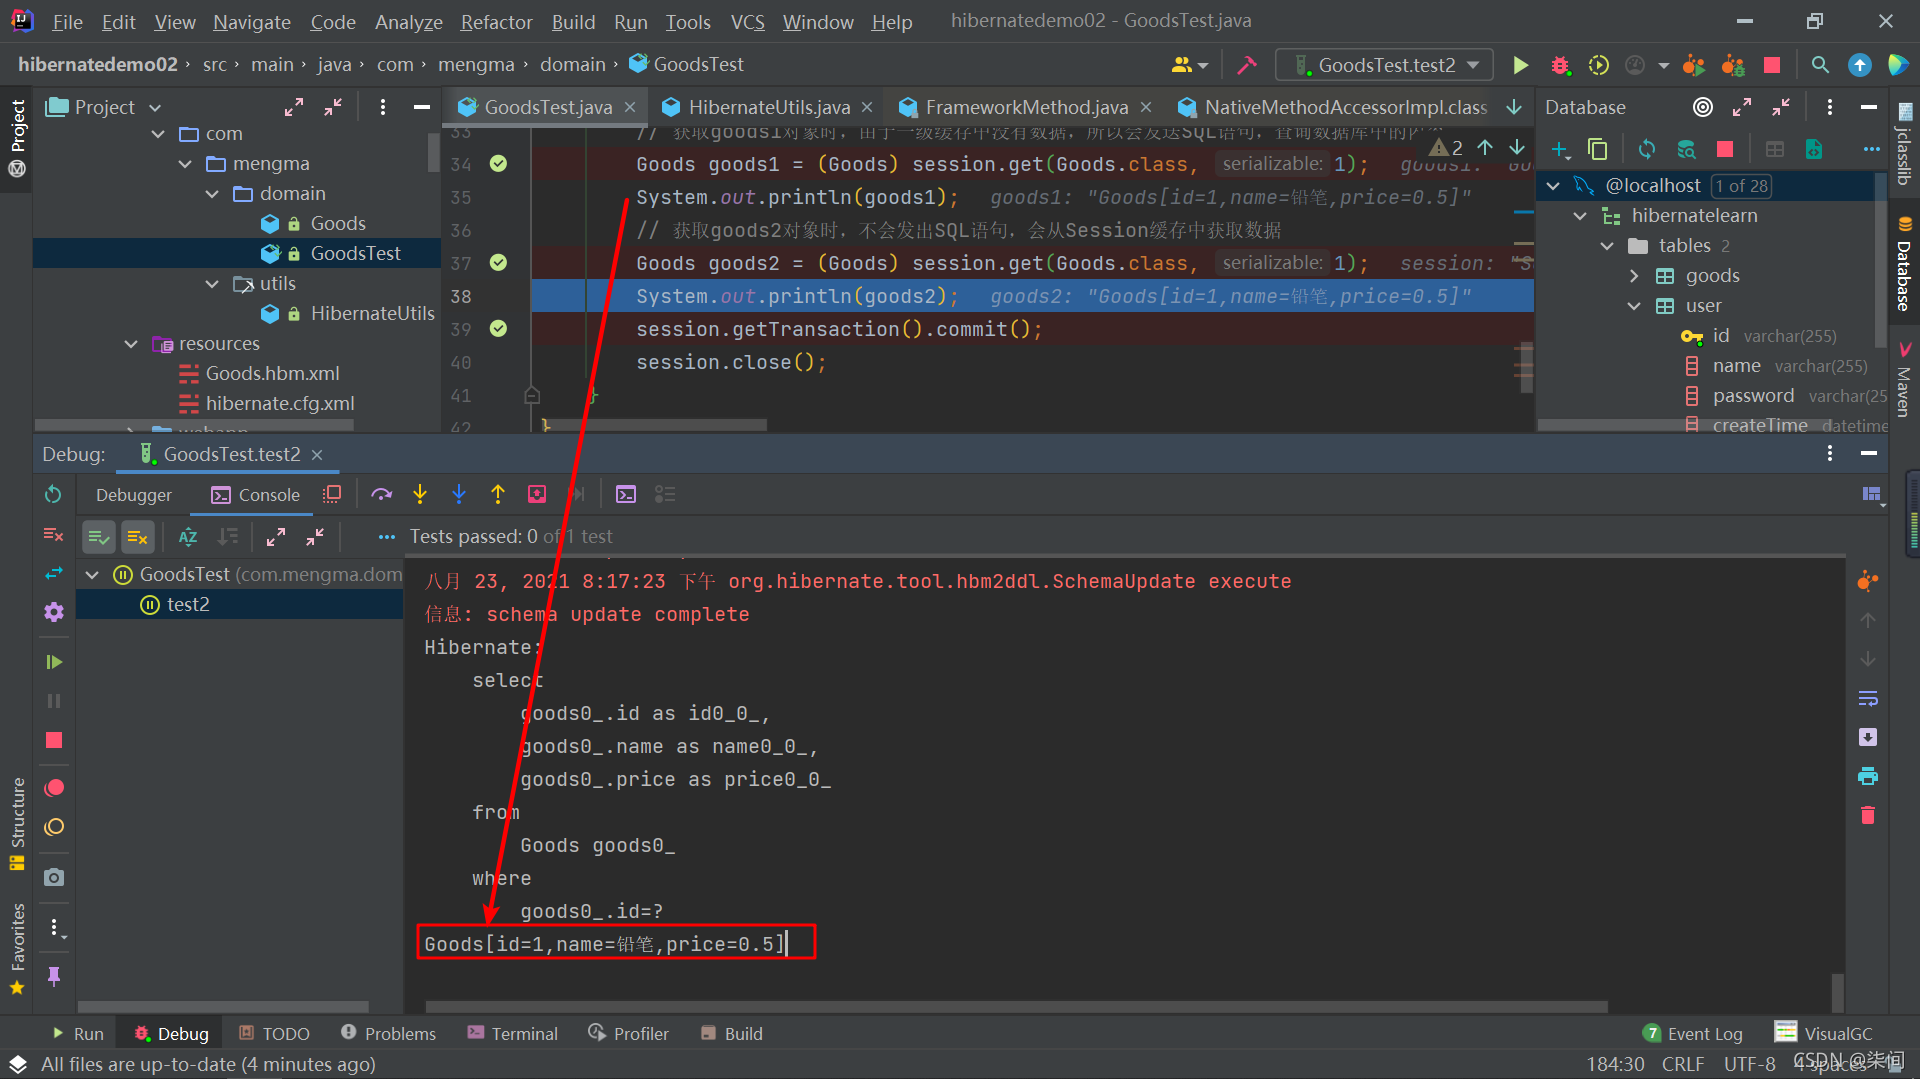Clear console output trash icon
Screen dimensions: 1920x1079
pyautogui.click(x=1868, y=815)
